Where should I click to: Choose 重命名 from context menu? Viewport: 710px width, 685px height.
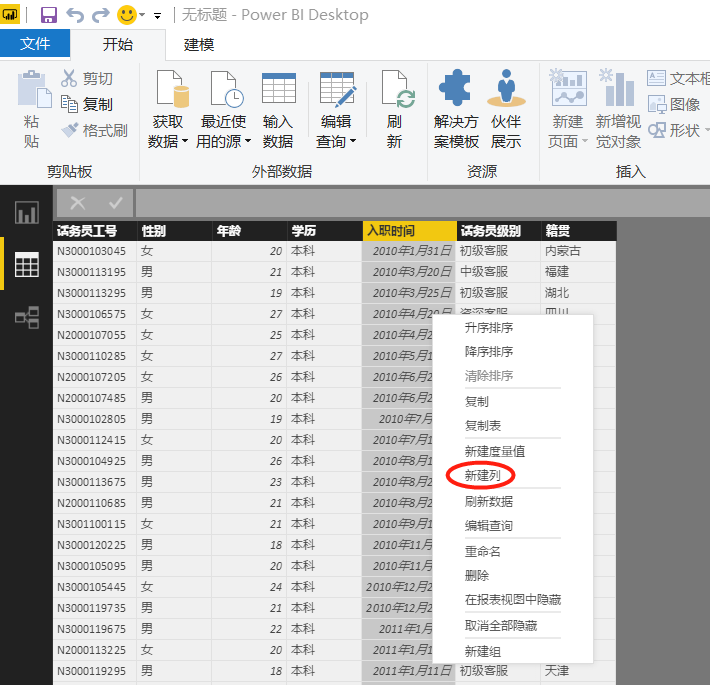483,551
